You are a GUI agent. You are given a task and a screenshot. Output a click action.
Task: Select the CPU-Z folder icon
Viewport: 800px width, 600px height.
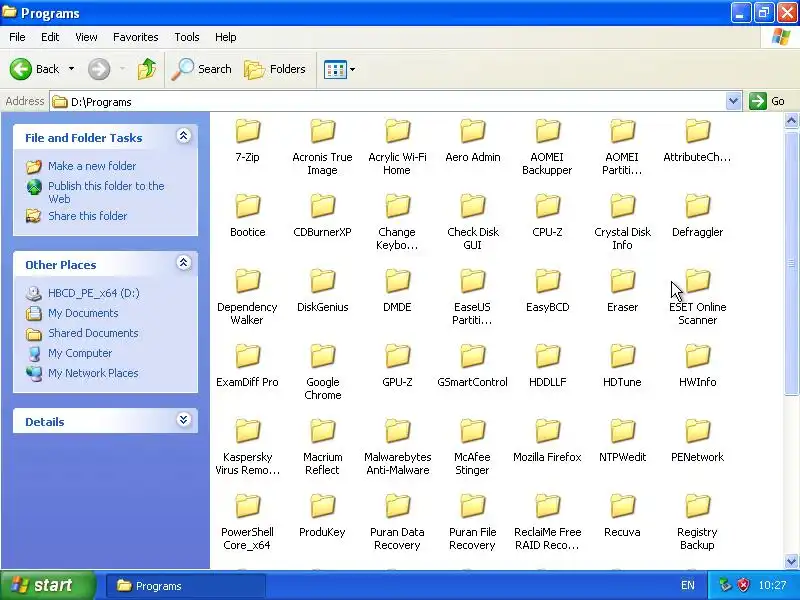click(x=547, y=206)
